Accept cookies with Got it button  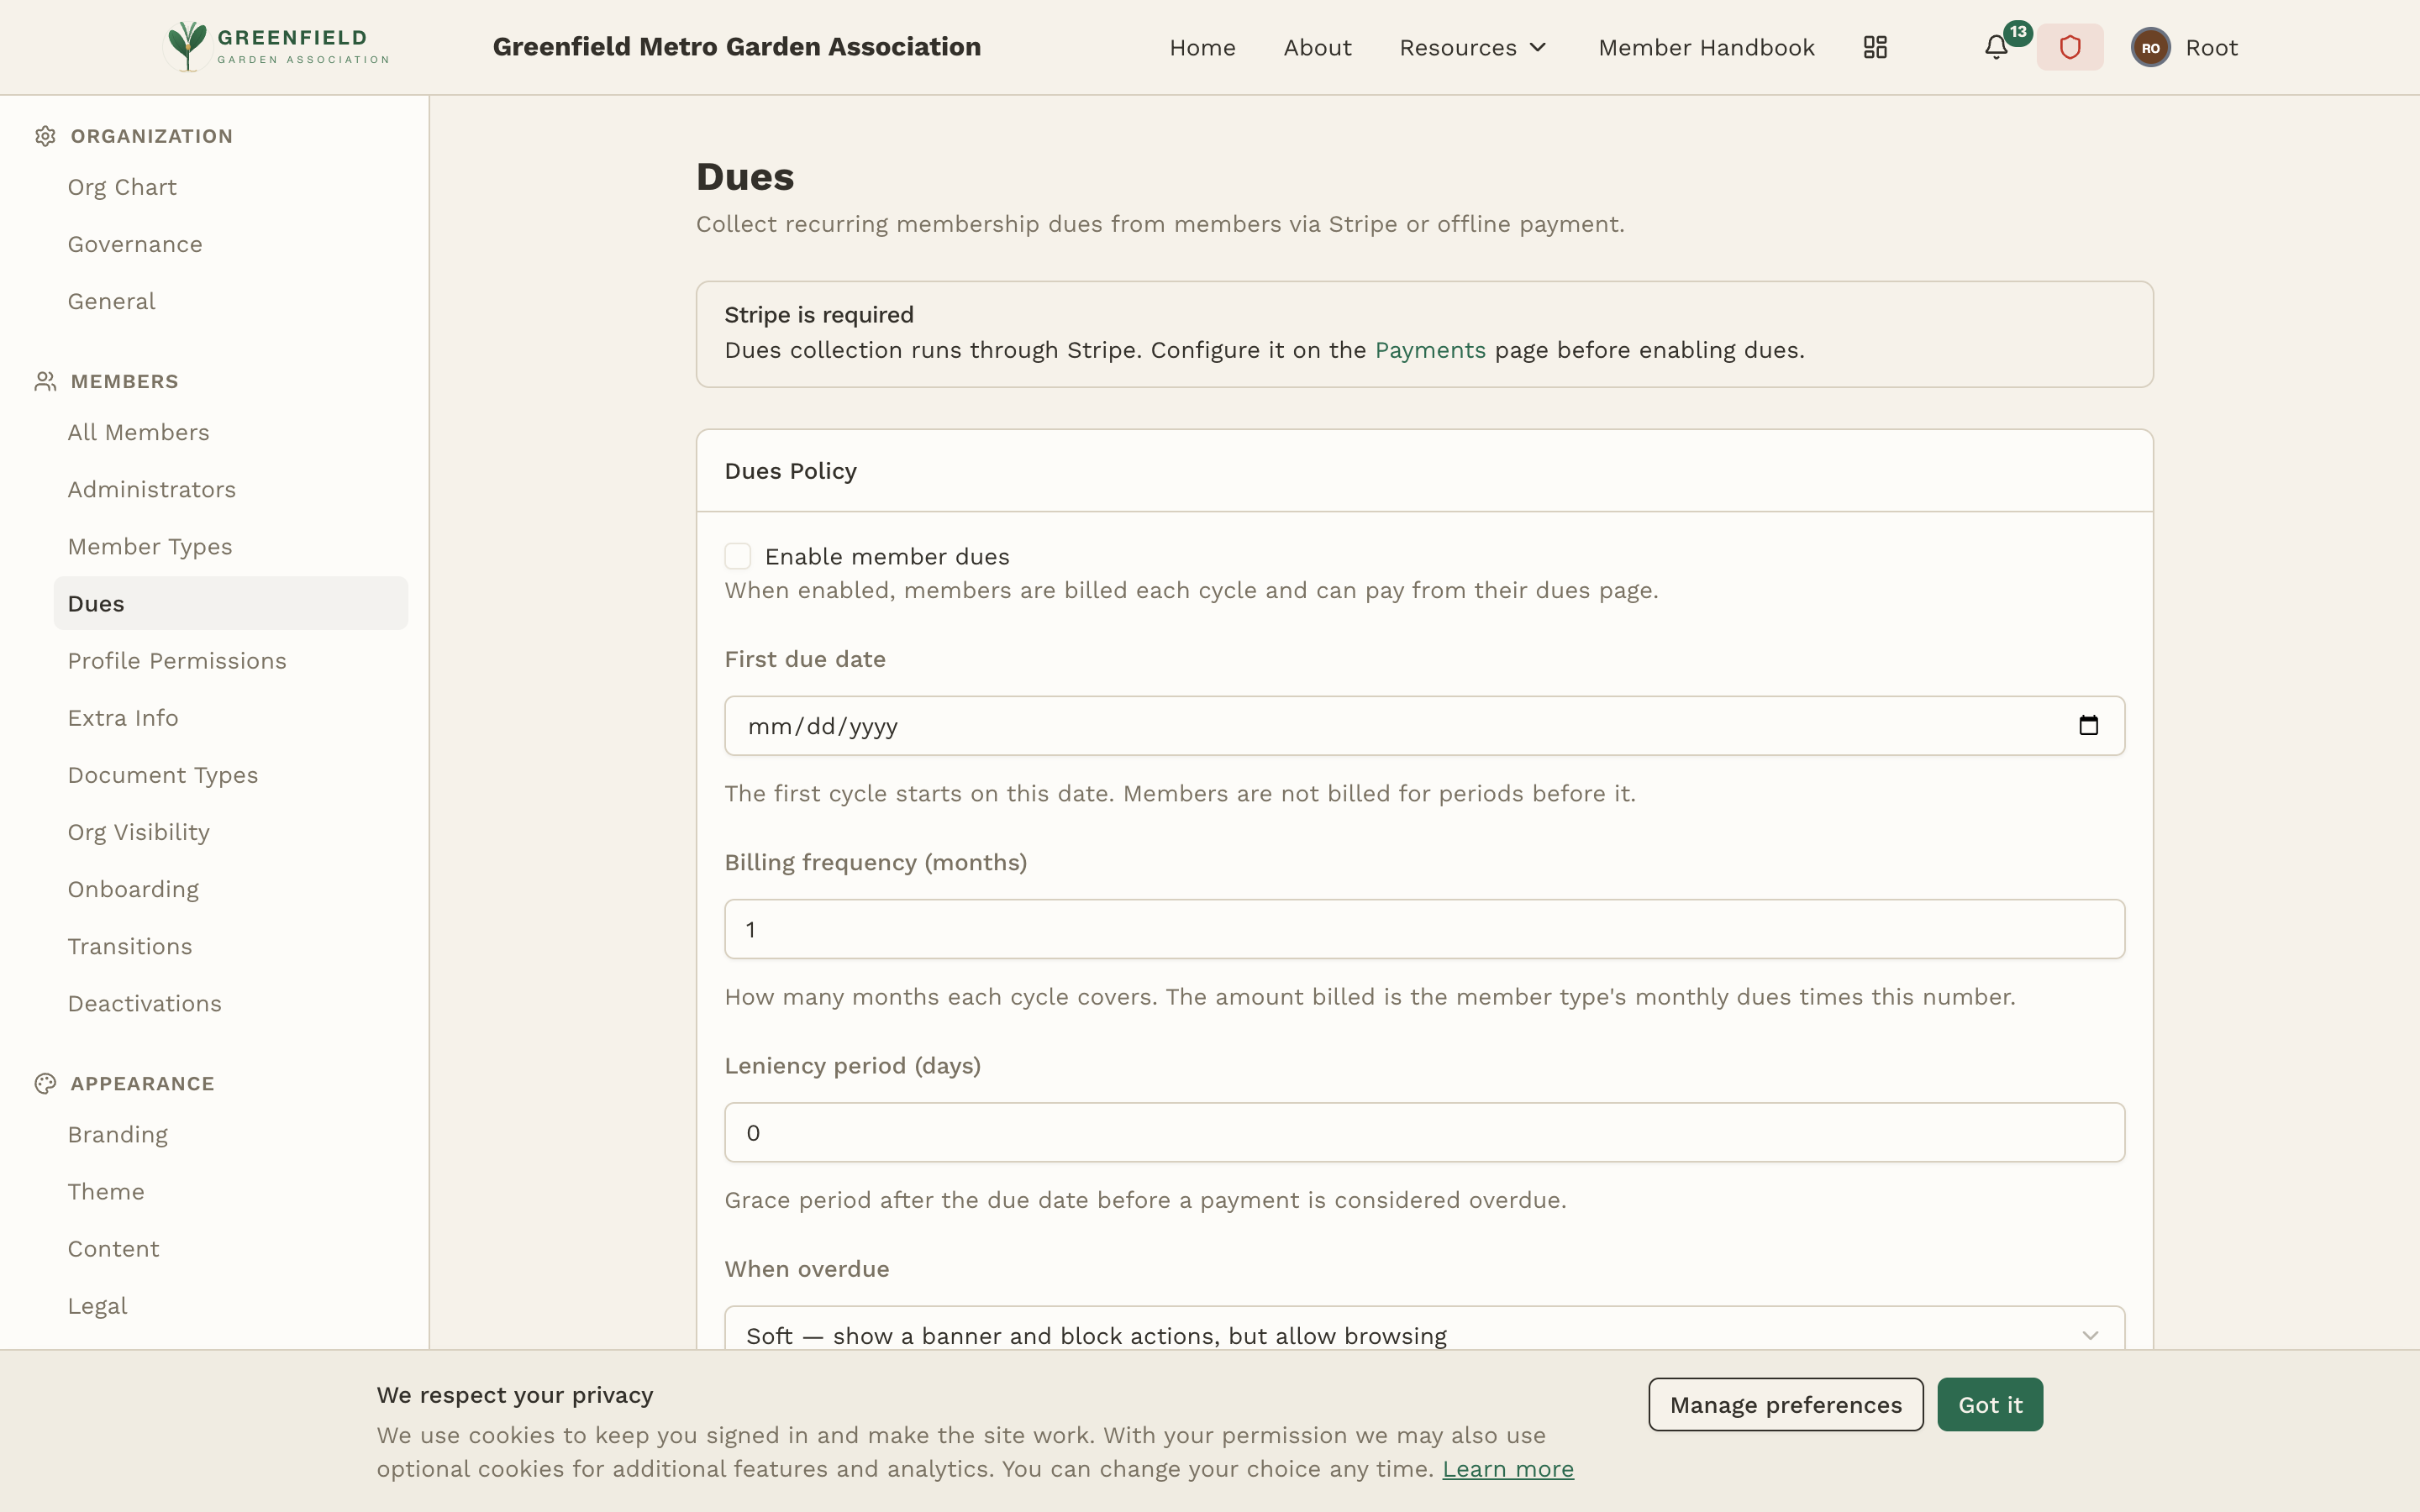tap(1990, 1404)
